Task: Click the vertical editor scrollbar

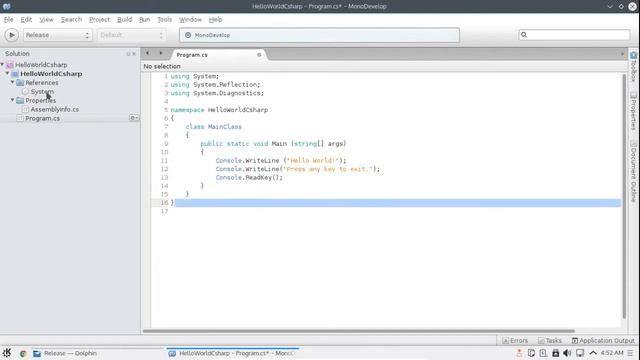Action: click(624, 196)
